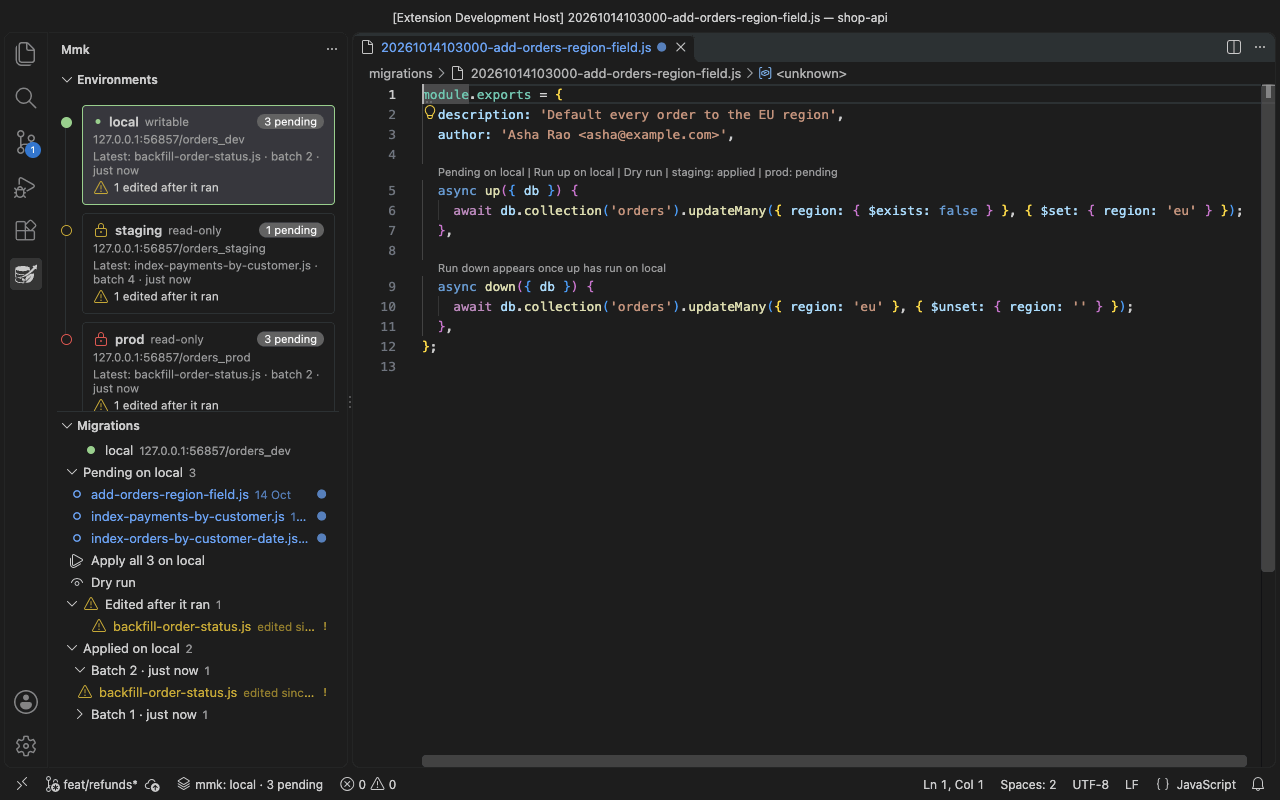This screenshot has width=1280, height=800.
Task: Click the migrations breadcrumb segment
Action: [400, 73]
